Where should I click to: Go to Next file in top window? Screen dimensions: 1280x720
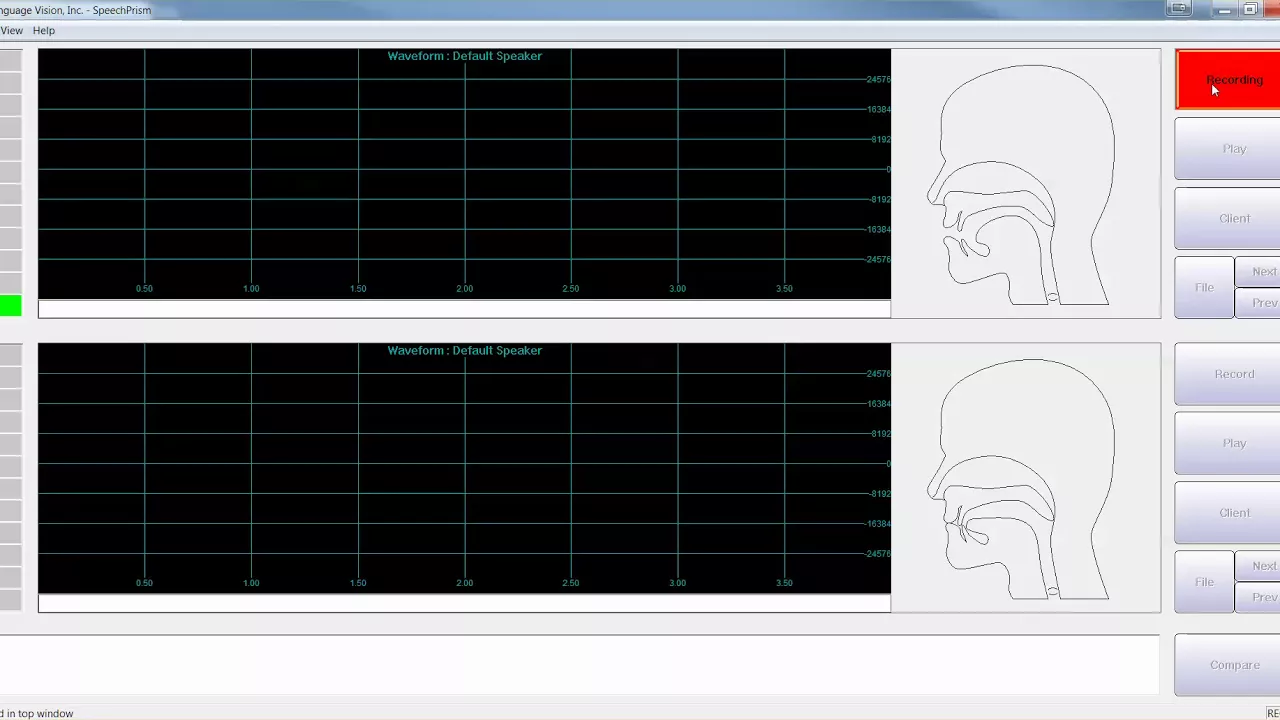pyautogui.click(x=1258, y=272)
